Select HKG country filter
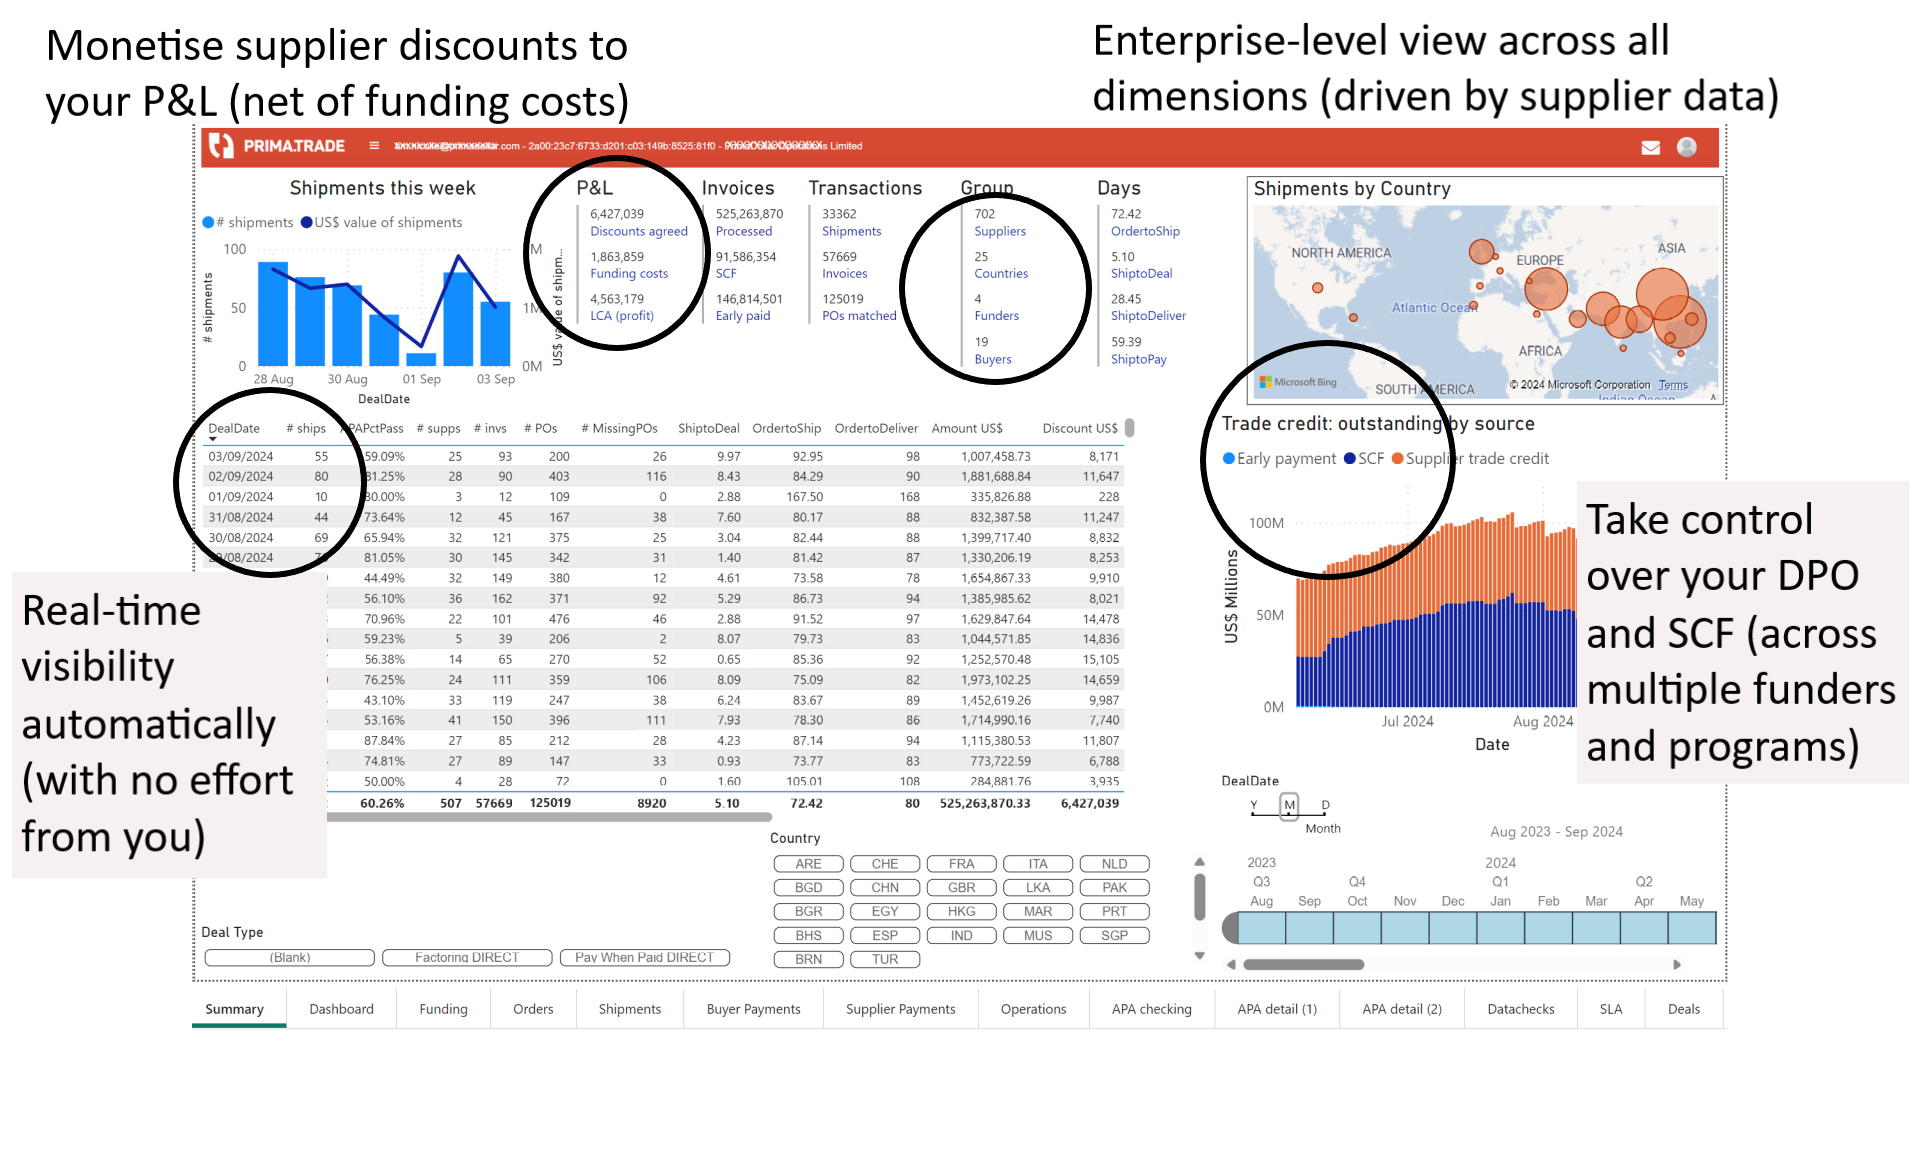1920x1152 pixels. click(x=961, y=912)
